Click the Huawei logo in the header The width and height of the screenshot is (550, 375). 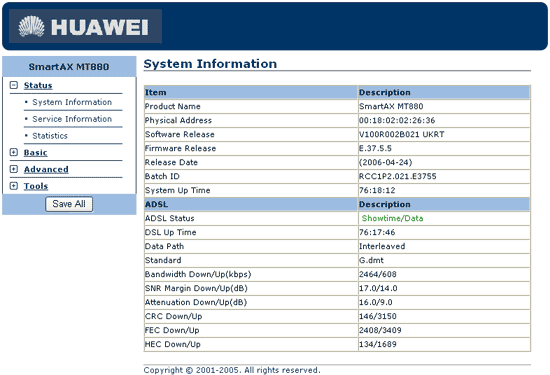(85, 26)
